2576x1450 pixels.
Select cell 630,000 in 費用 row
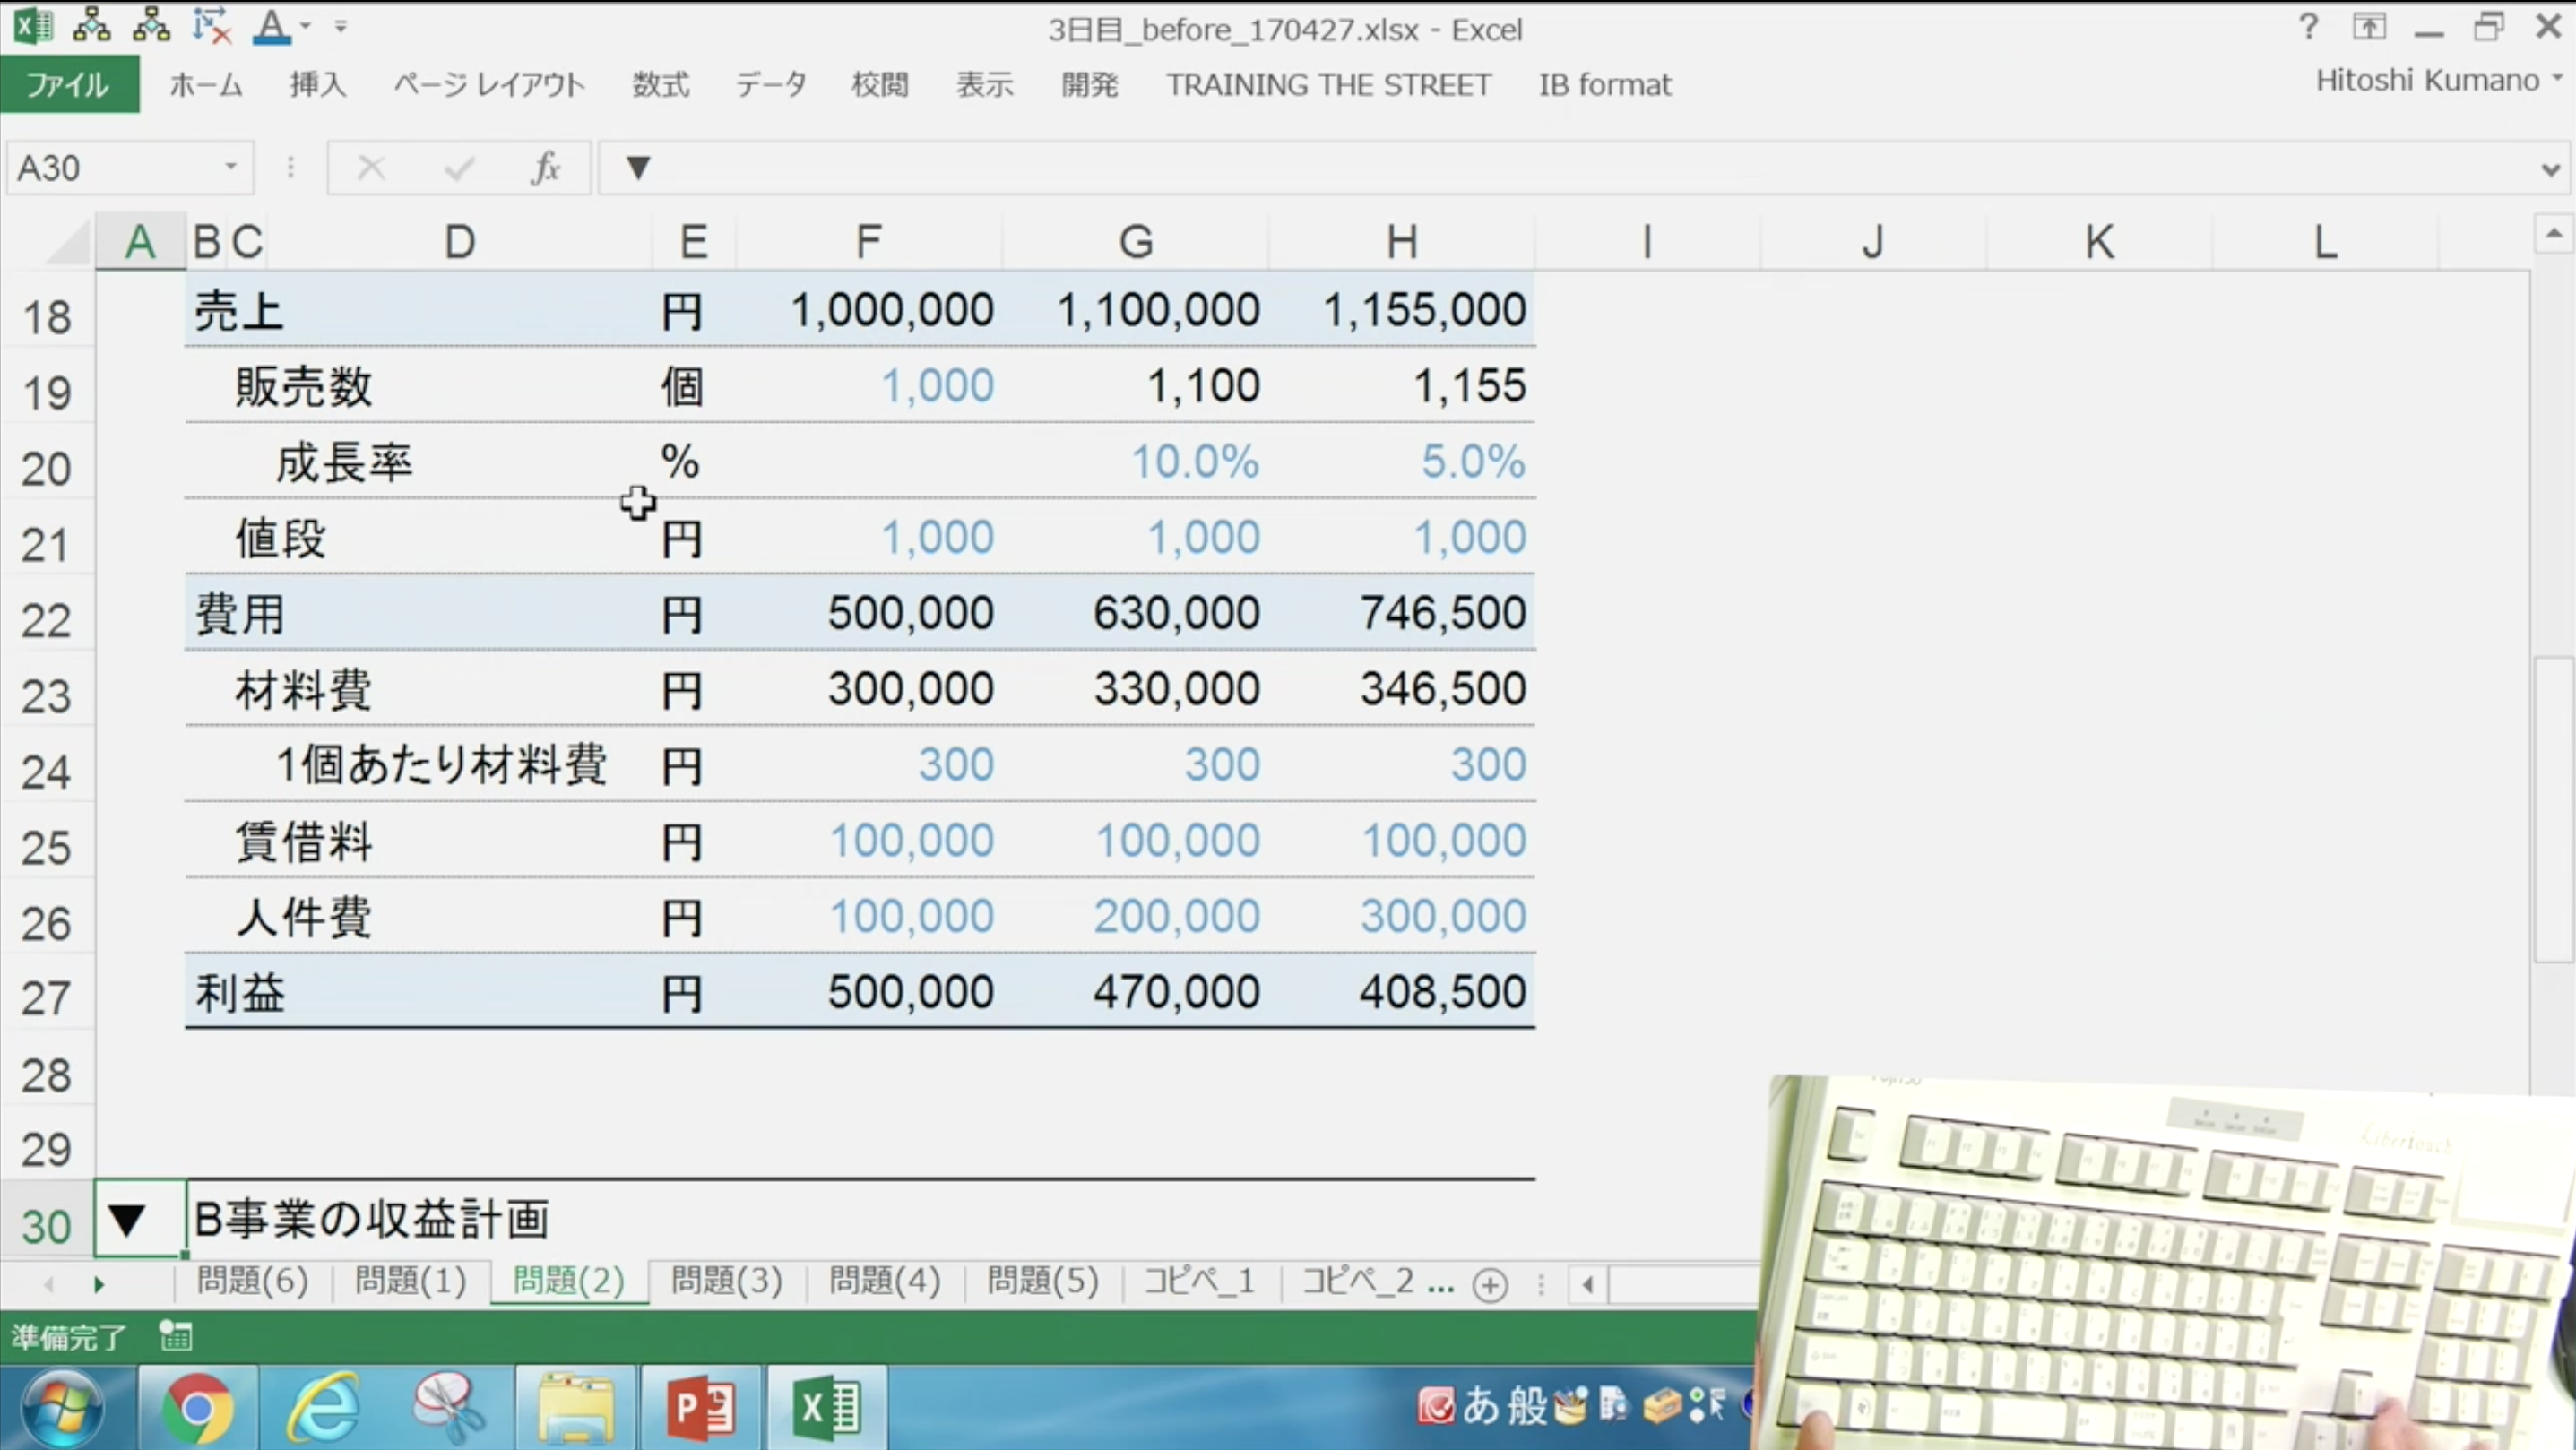[x=1136, y=613]
